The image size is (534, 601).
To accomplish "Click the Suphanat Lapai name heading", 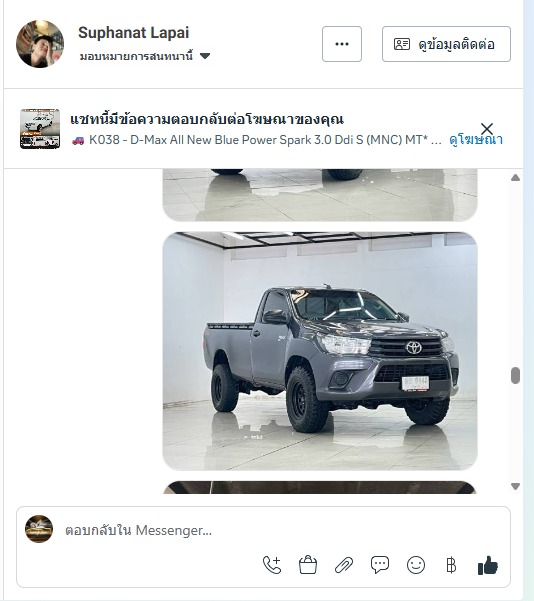I will 133,33.
